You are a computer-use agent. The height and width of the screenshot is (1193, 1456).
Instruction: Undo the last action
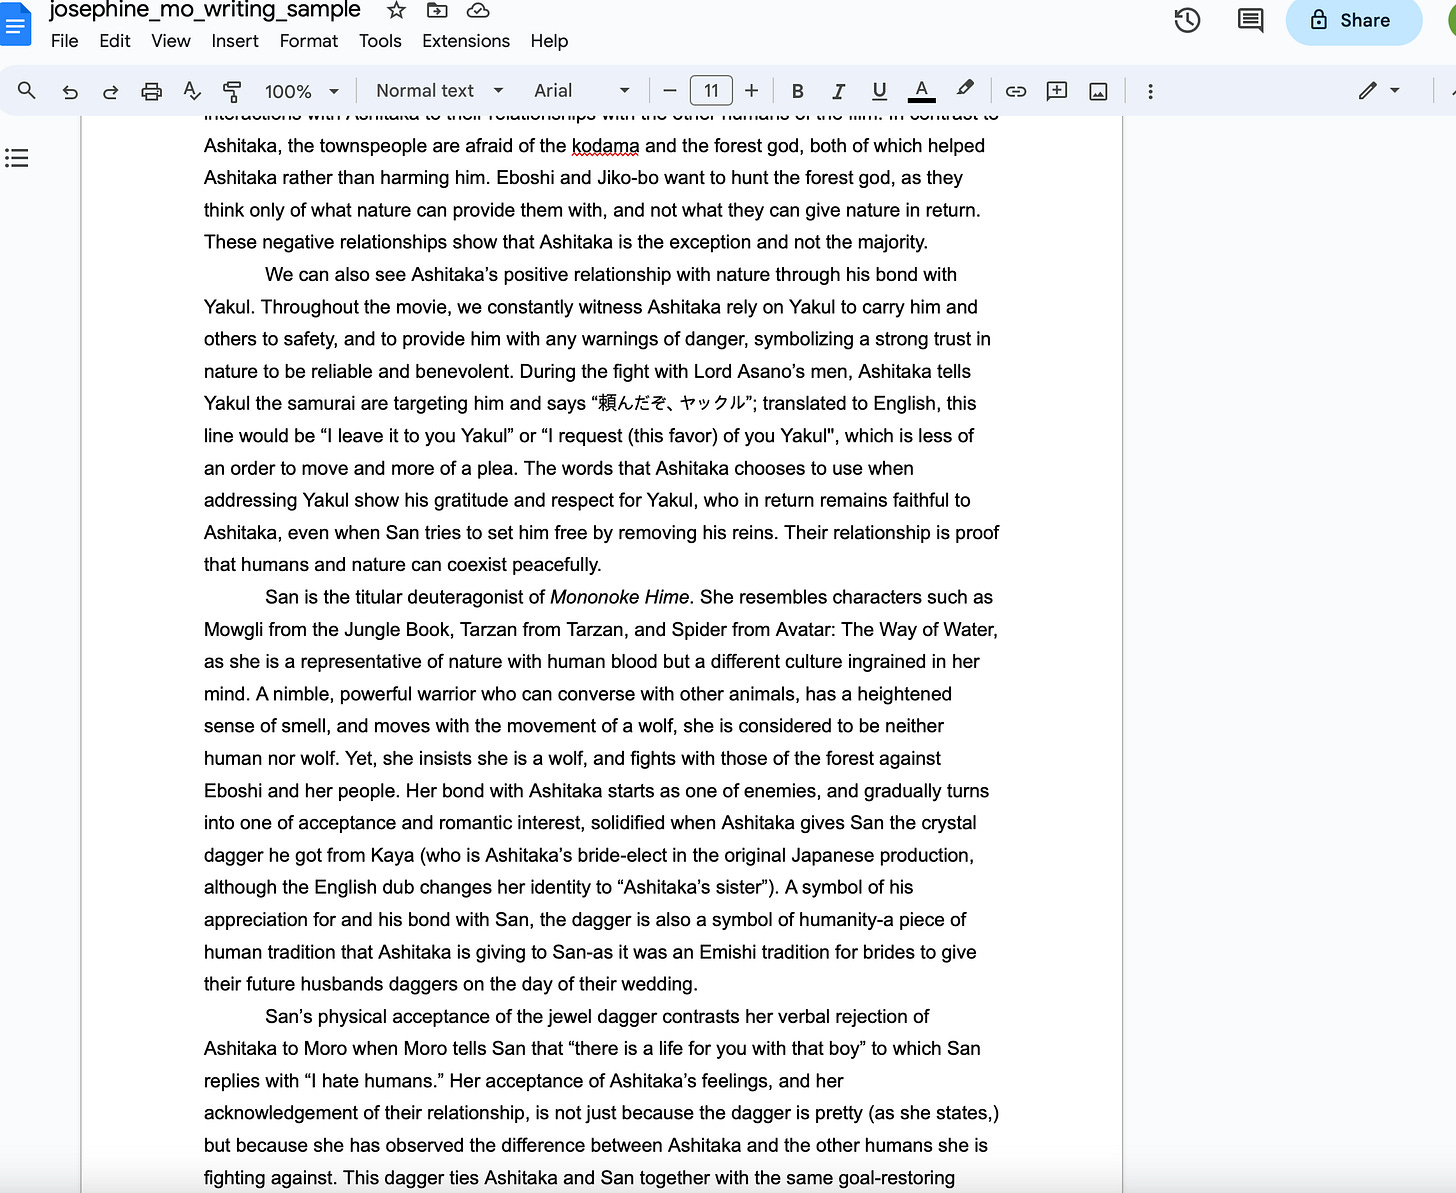coord(70,92)
